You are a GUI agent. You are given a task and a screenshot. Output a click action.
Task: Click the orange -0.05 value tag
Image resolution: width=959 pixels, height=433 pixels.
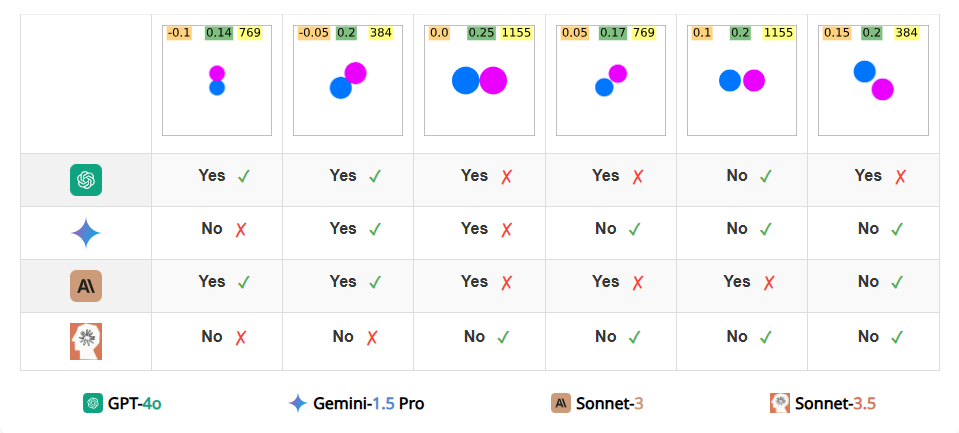tap(314, 33)
